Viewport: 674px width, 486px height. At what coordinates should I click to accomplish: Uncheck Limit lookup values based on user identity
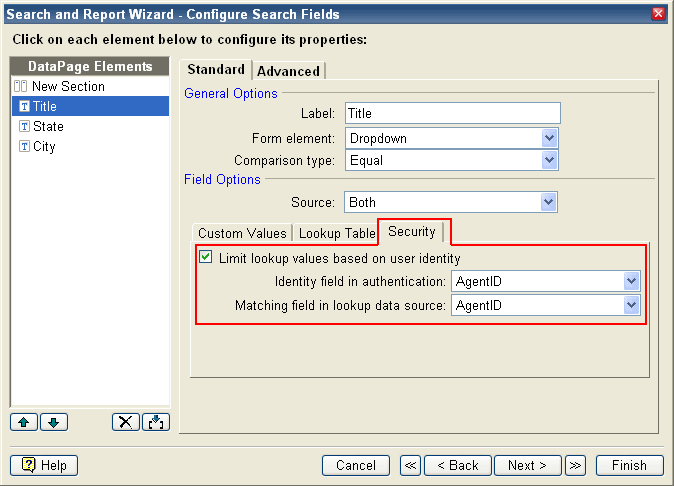(205, 257)
